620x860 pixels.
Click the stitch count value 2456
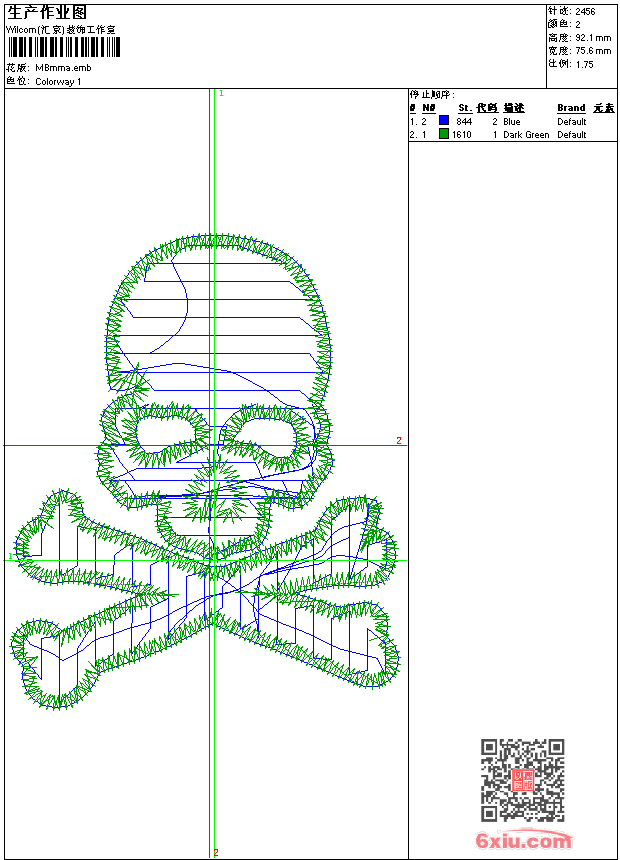pos(585,11)
